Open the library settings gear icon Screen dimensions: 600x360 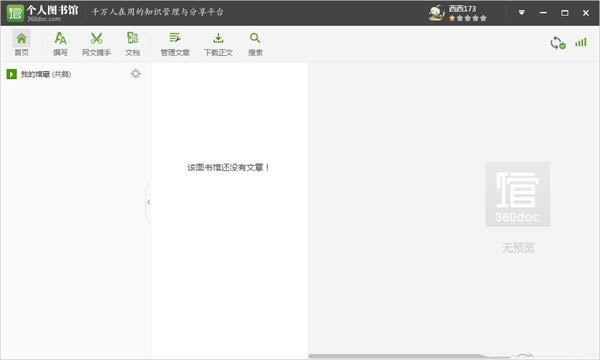(x=135, y=73)
